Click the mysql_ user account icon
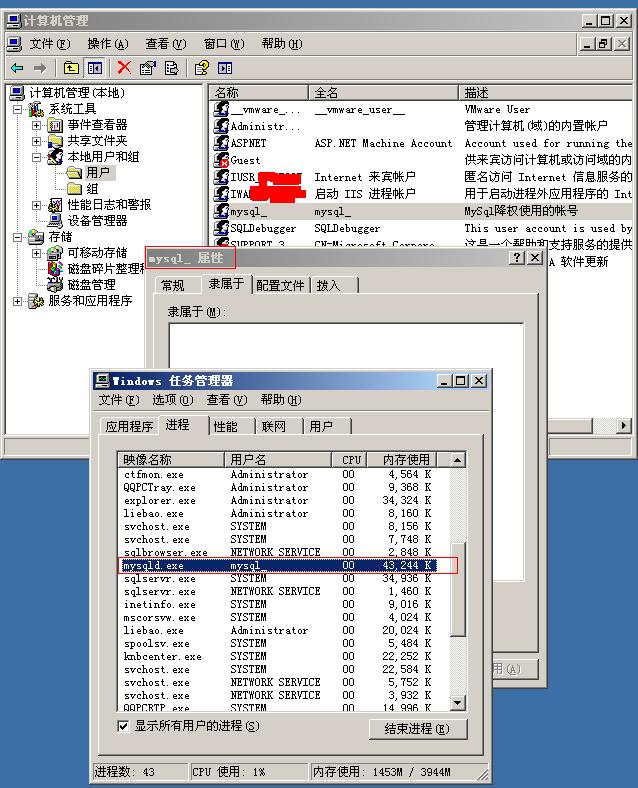Viewport: 638px width, 788px height. click(x=221, y=211)
